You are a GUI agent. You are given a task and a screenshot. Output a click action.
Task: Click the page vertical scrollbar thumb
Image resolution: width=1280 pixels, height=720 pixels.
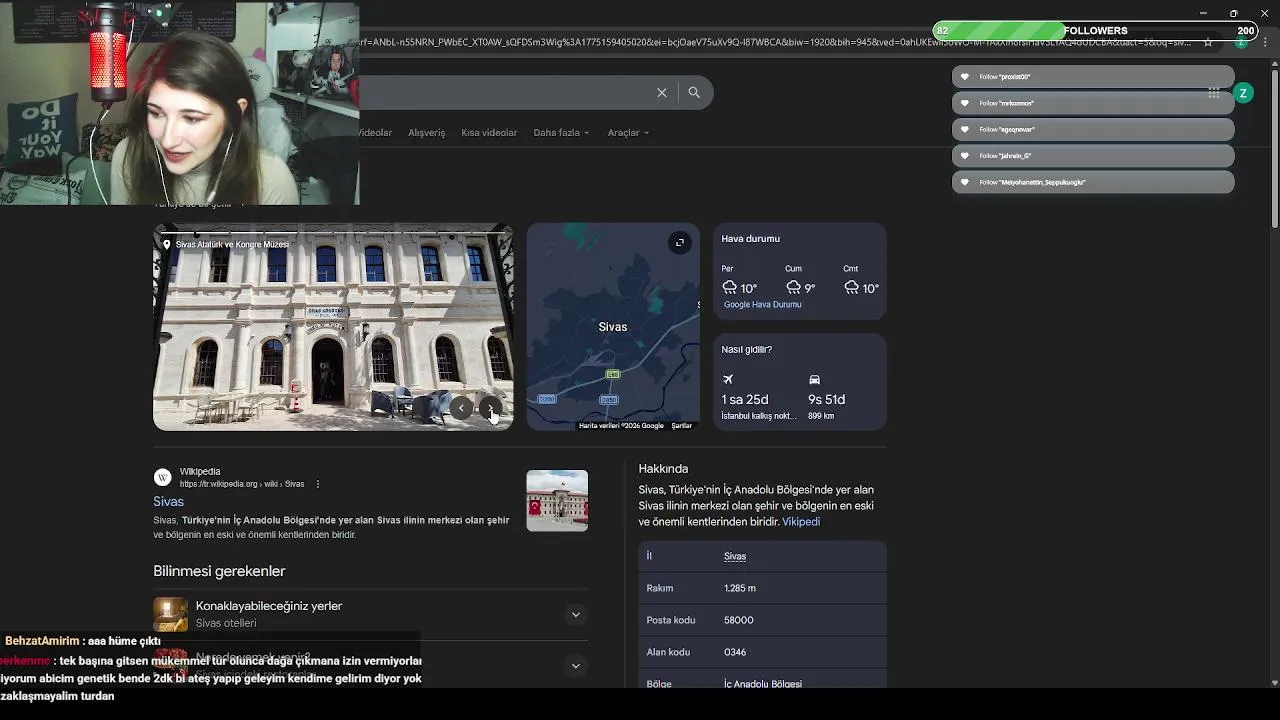pyautogui.click(x=1274, y=147)
